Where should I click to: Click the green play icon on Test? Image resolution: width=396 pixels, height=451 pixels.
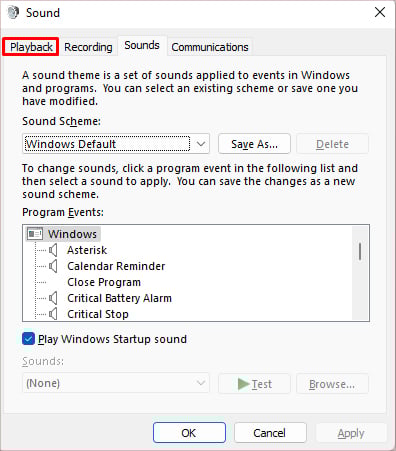tap(243, 384)
